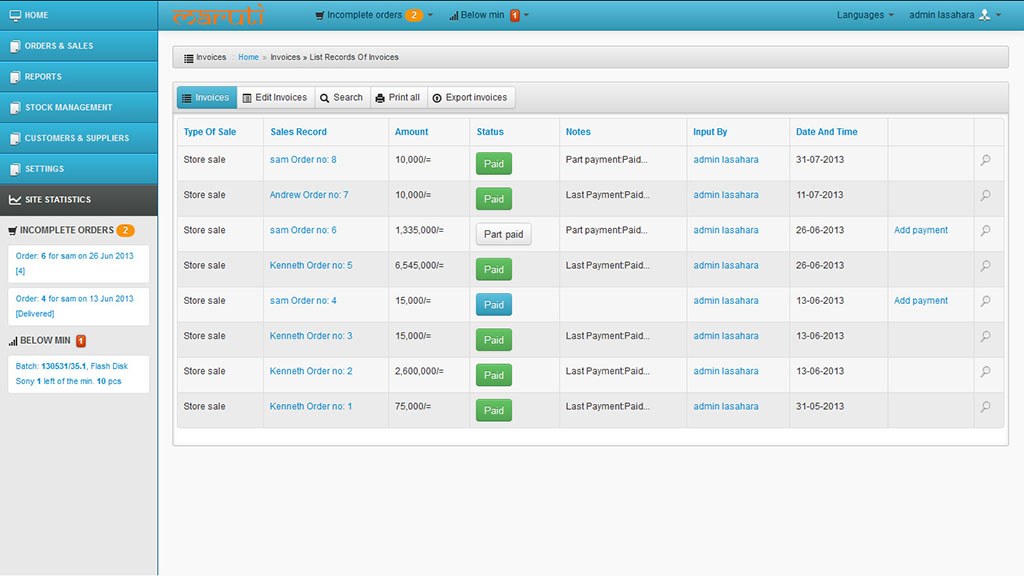
Task: Click the green Paid button for Order no: 8
Action: pyautogui.click(x=494, y=163)
